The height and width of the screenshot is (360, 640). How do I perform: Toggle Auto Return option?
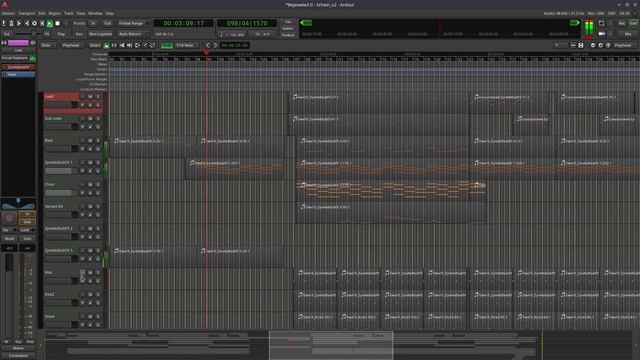pos(133,34)
